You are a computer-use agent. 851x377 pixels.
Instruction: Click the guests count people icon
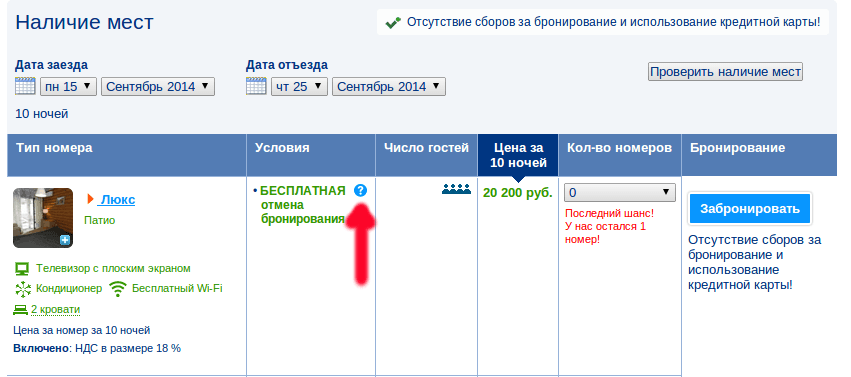pyautogui.click(x=456, y=189)
